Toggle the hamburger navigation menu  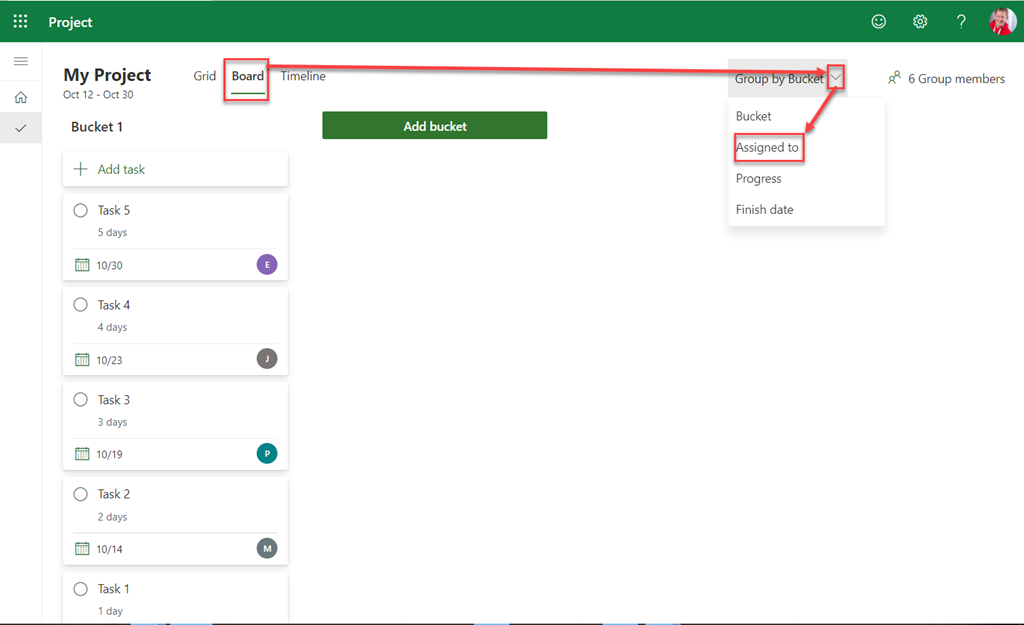point(20,62)
